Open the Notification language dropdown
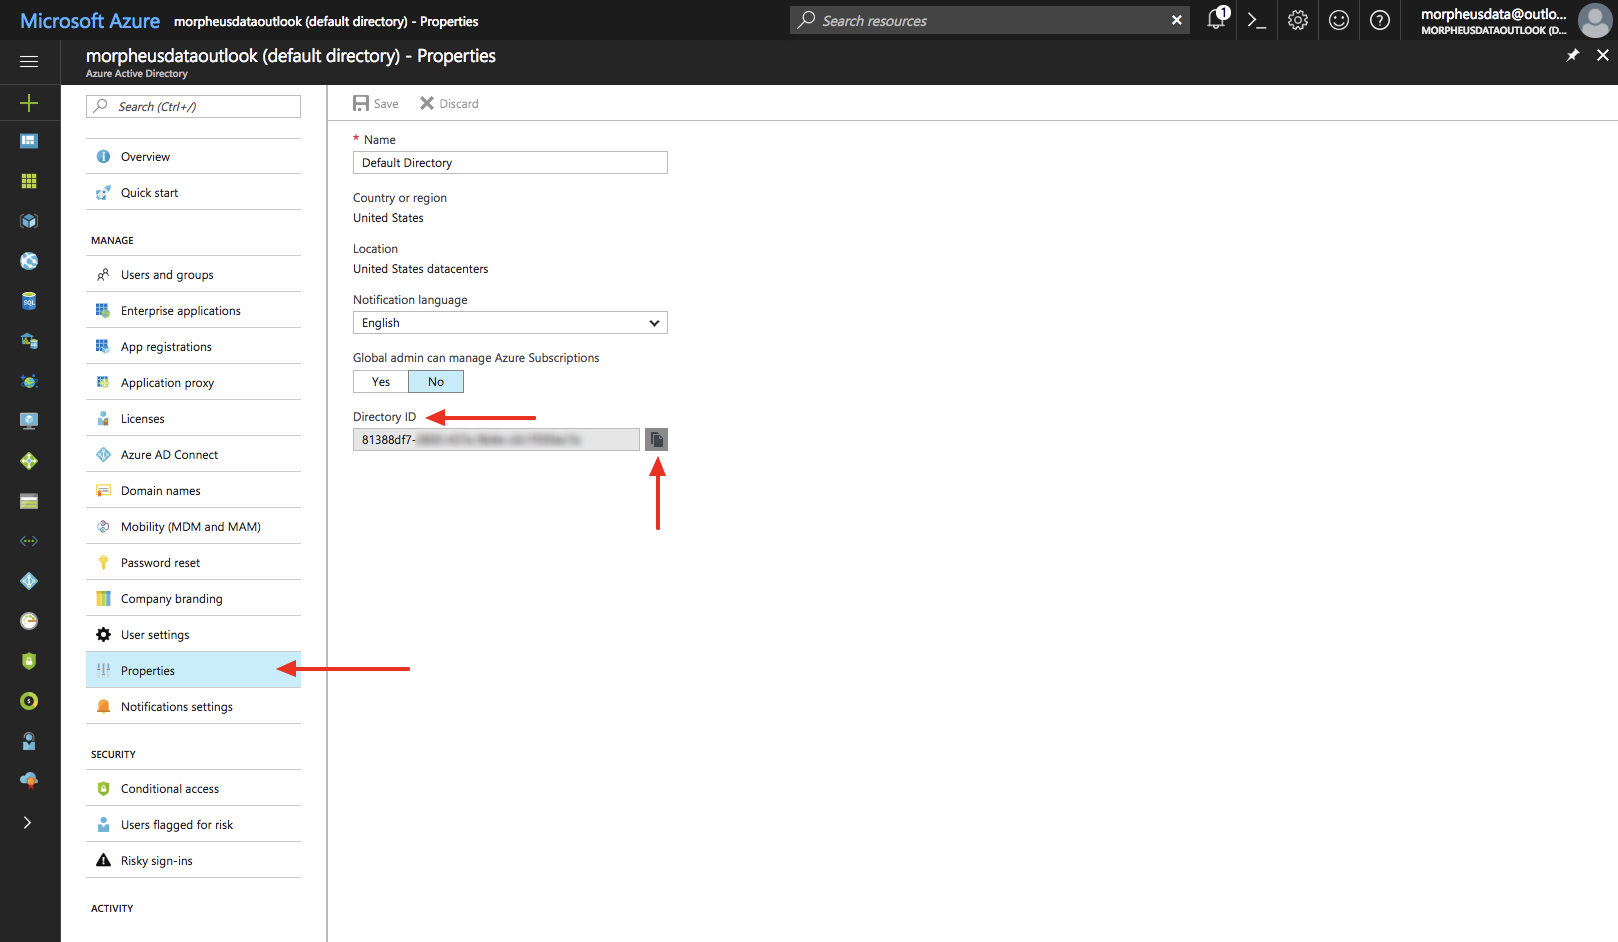 [510, 323]
